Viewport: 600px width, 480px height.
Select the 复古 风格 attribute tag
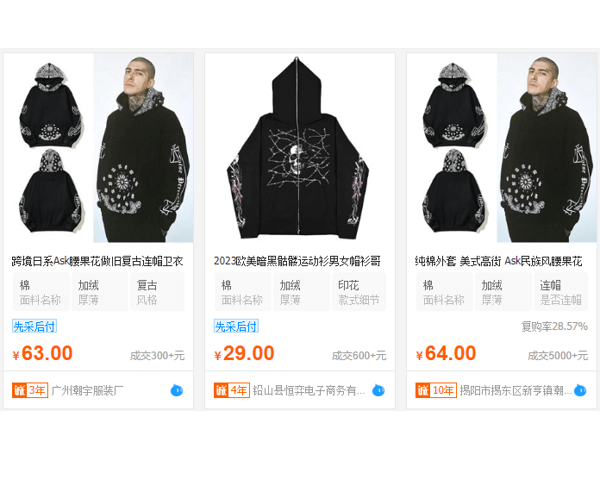(x=157, y=292)
